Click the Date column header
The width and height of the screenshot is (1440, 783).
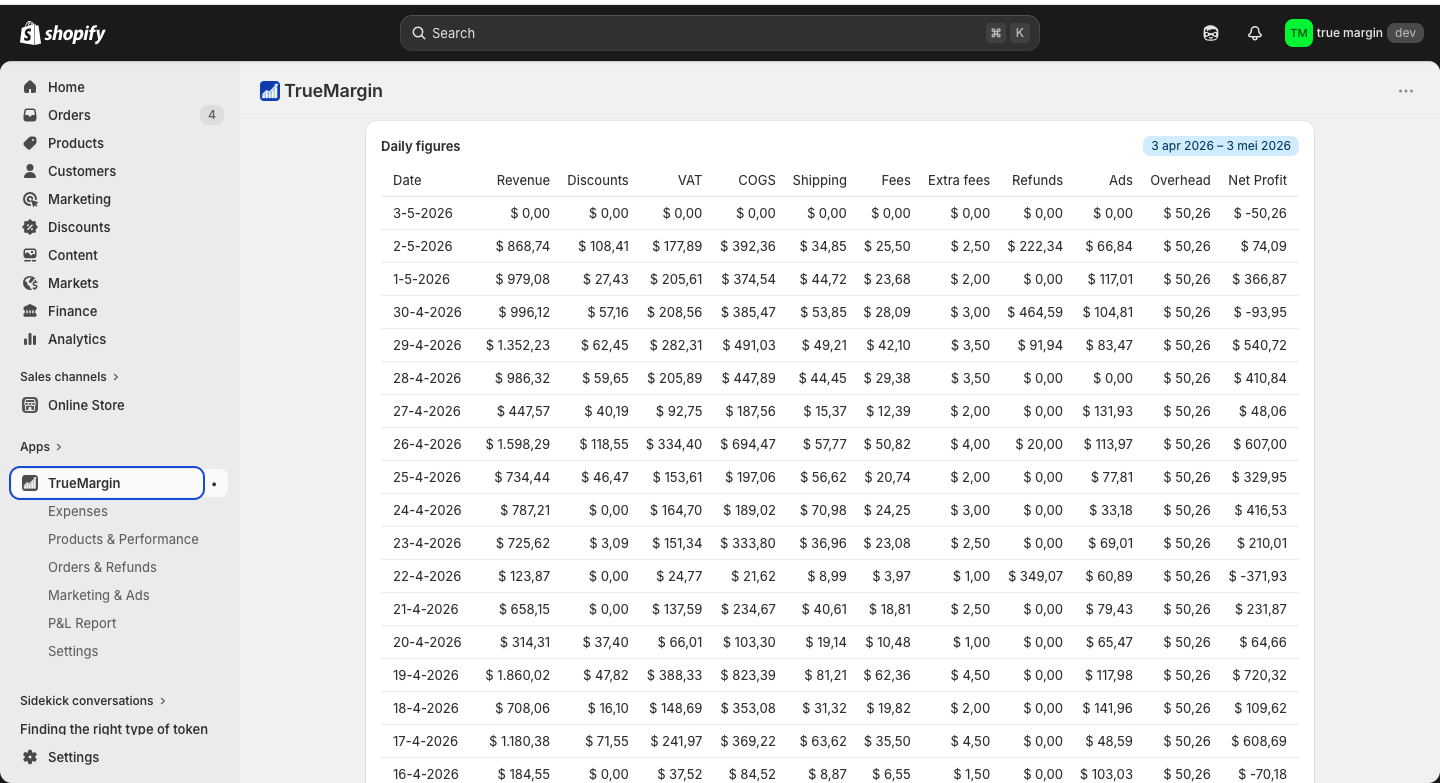click(407, 180)
